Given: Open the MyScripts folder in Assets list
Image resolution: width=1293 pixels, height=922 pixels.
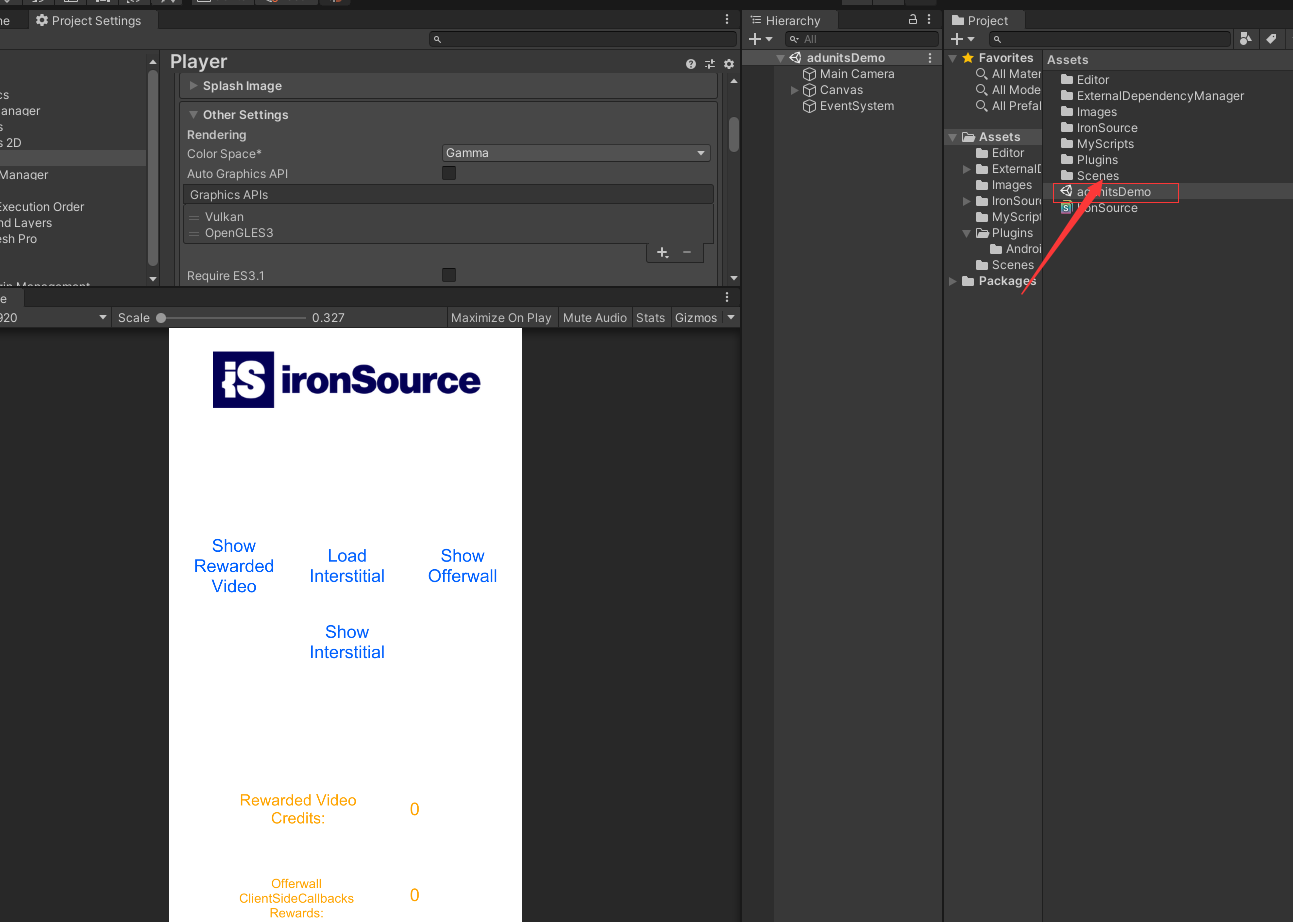Looking at the screenshot, I should [x=1097, y=144].
